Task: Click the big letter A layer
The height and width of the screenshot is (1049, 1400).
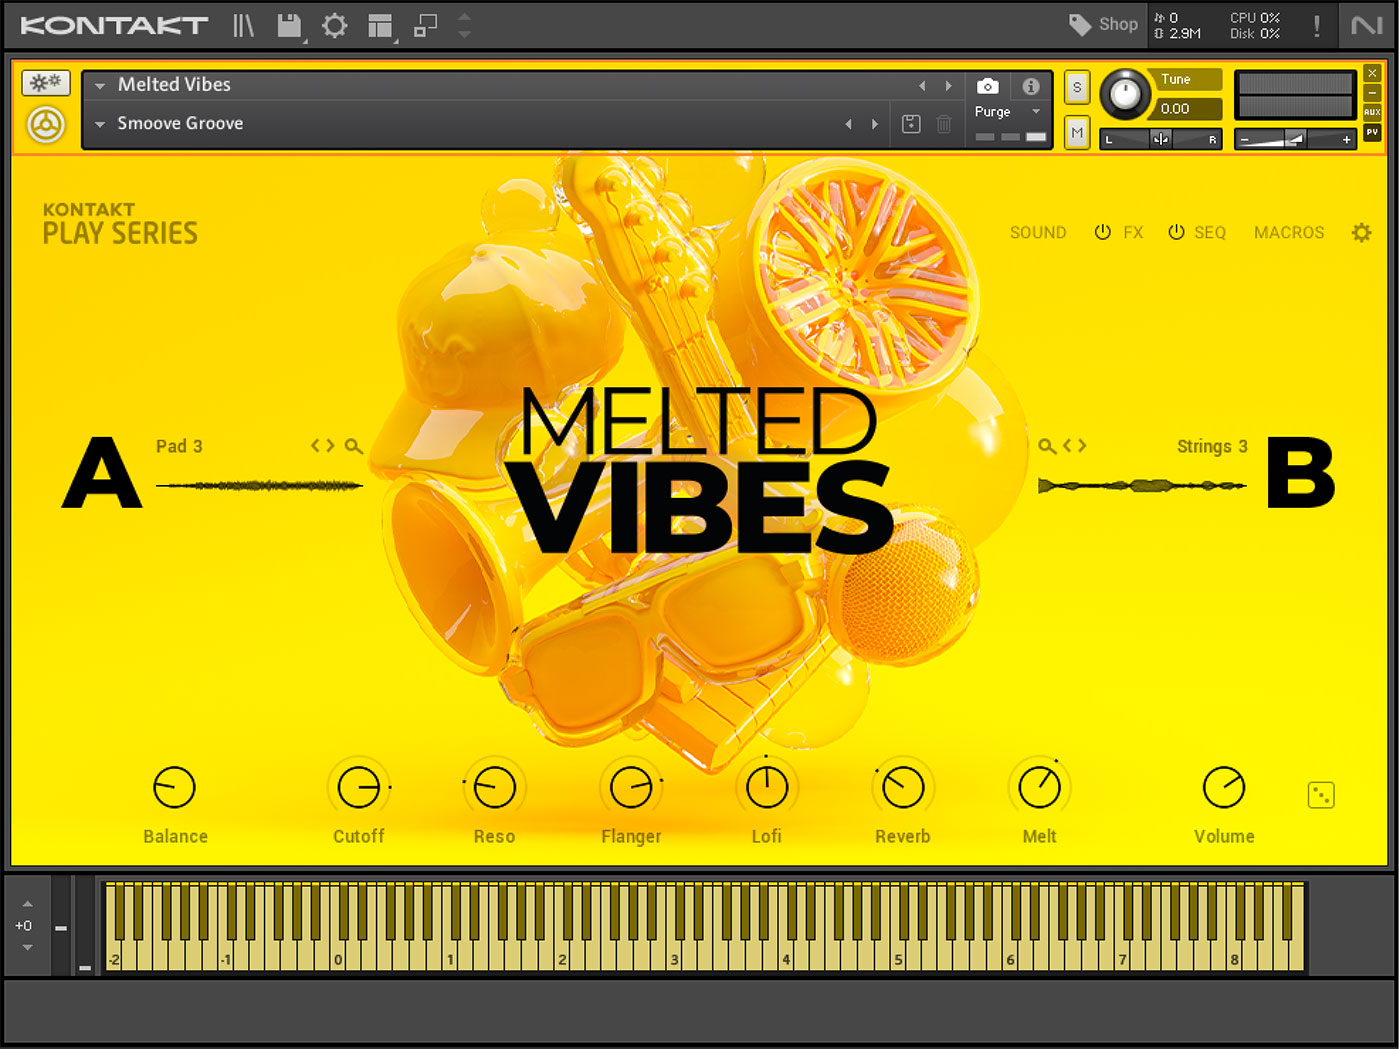Action: point(101,473)
